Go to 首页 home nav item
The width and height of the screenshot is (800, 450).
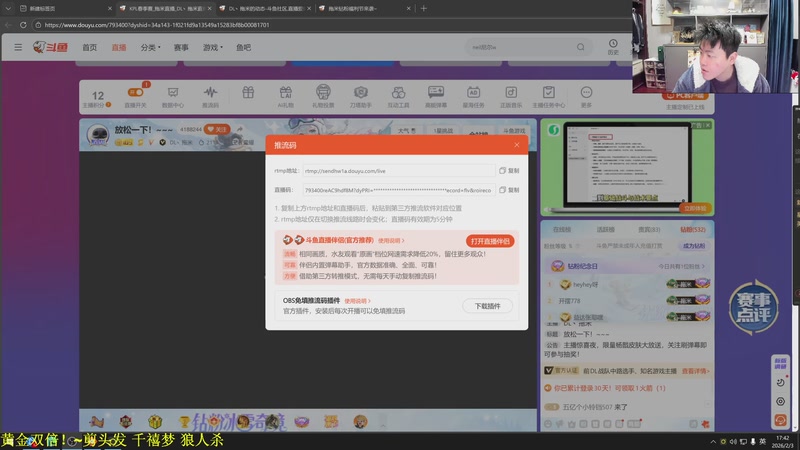tap(89, 47)
